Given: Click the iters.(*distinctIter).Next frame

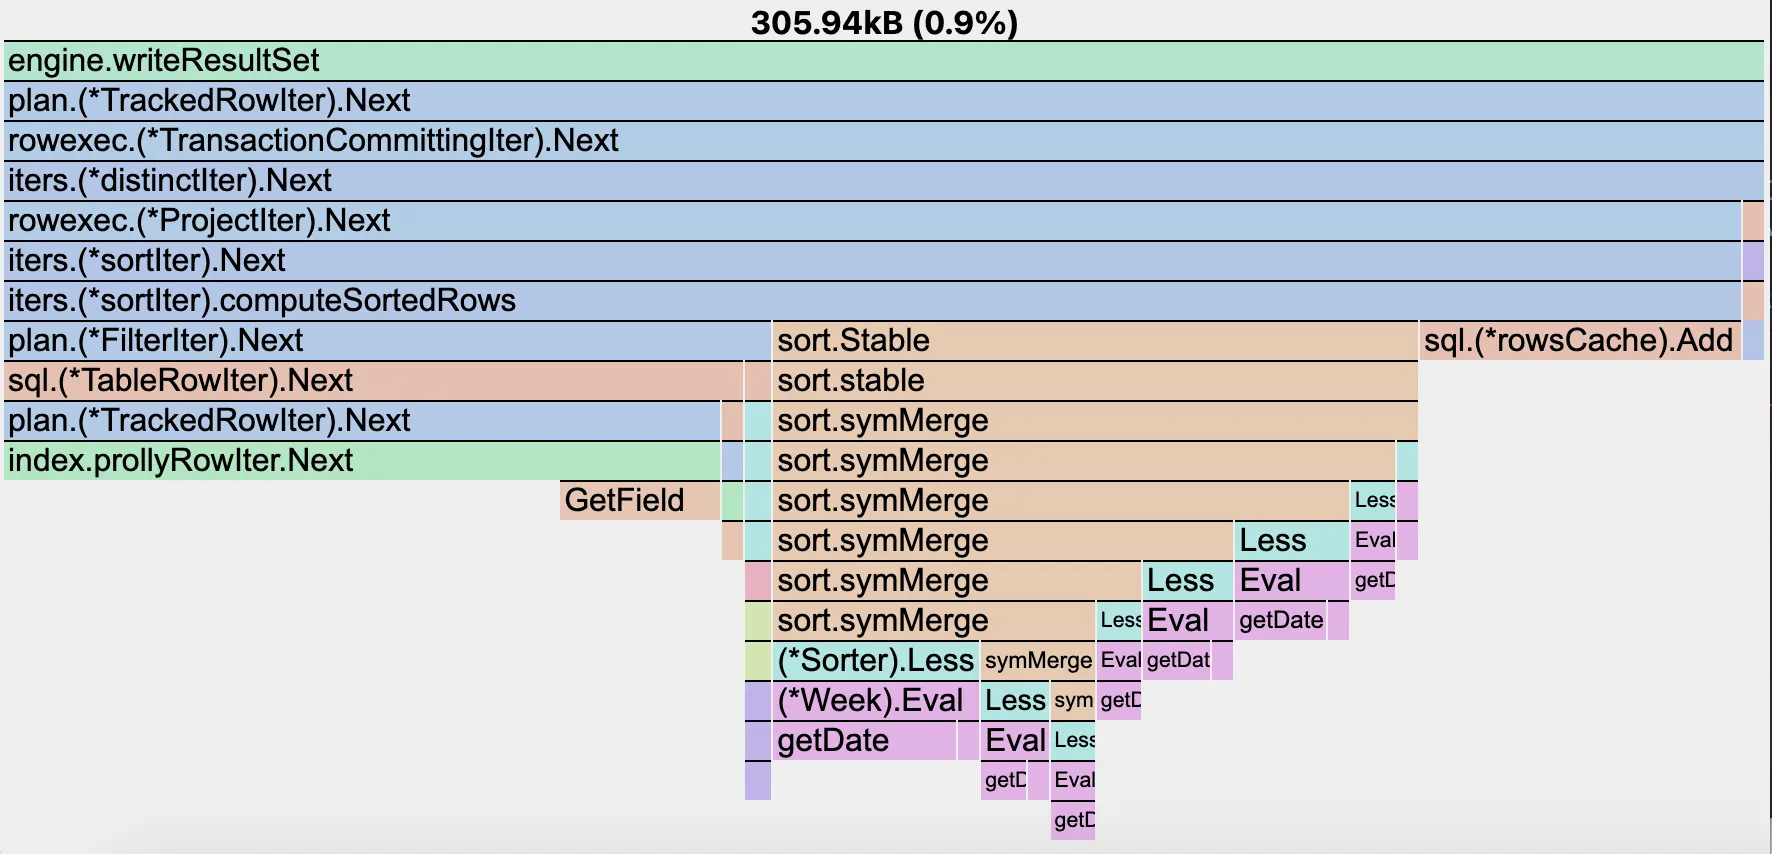Looking at the screenshot, I should (884, 181).
